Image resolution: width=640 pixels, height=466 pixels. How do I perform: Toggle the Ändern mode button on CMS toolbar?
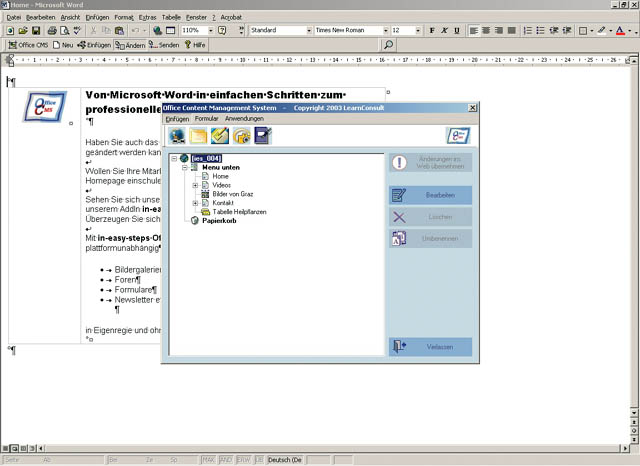(x=130, y=45)
